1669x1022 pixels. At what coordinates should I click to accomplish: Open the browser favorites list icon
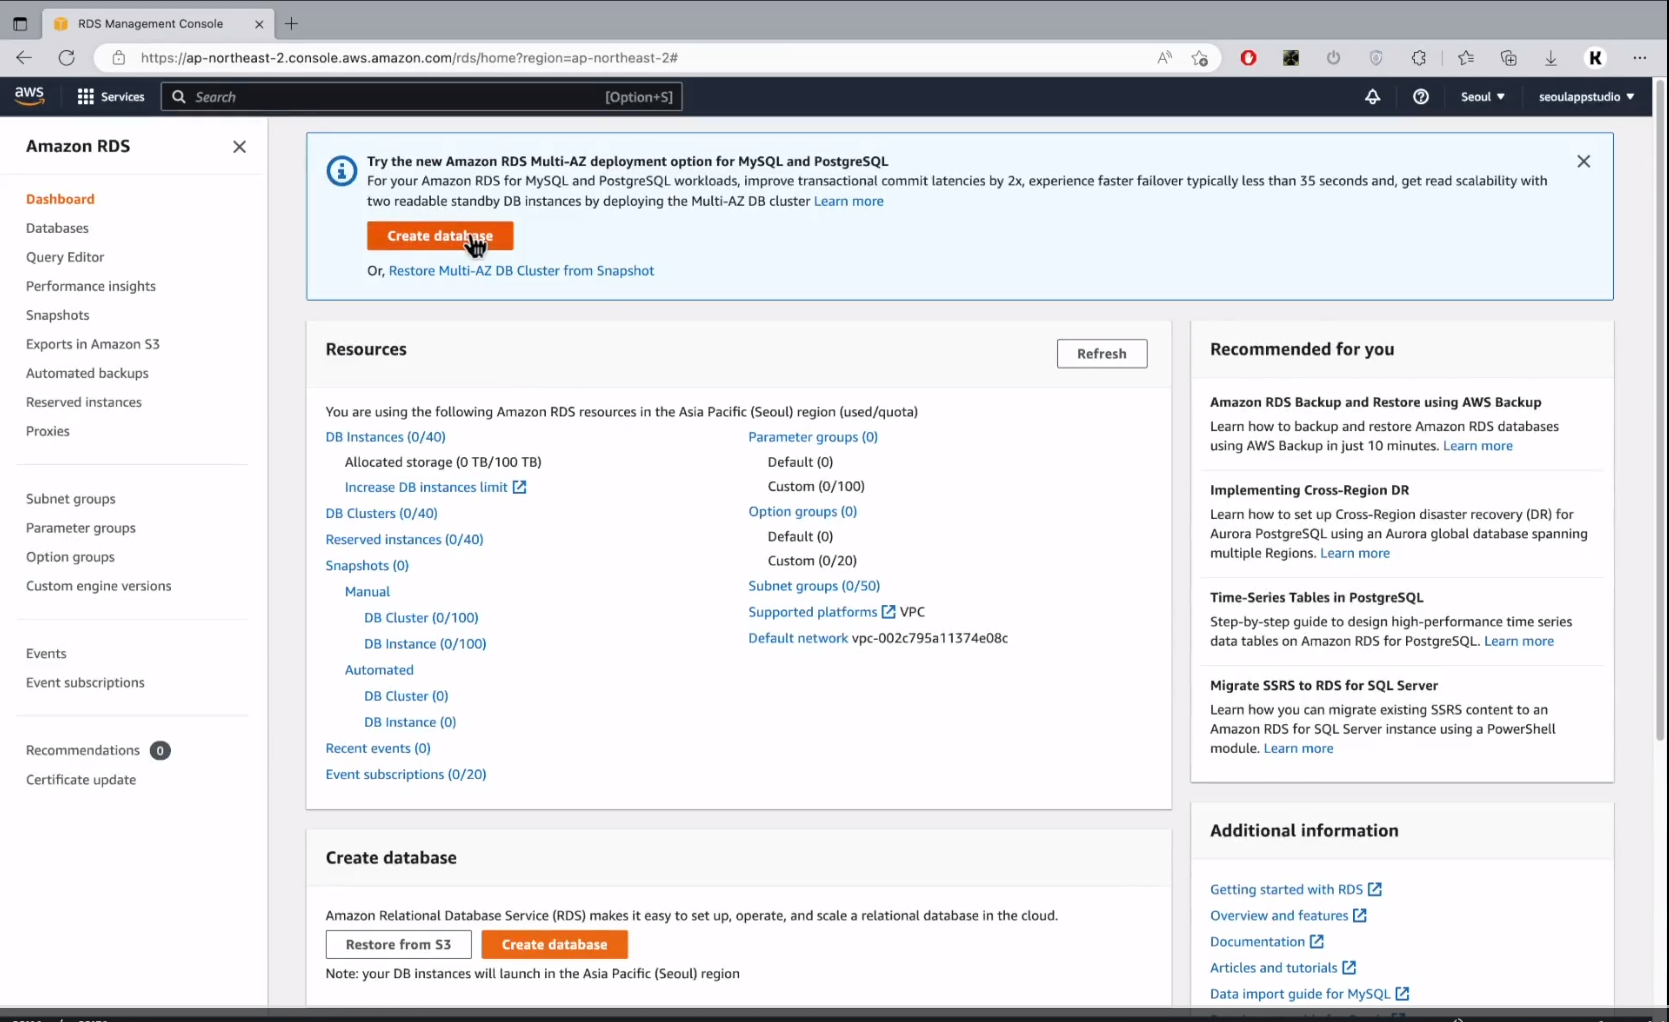coord(1465,58)
